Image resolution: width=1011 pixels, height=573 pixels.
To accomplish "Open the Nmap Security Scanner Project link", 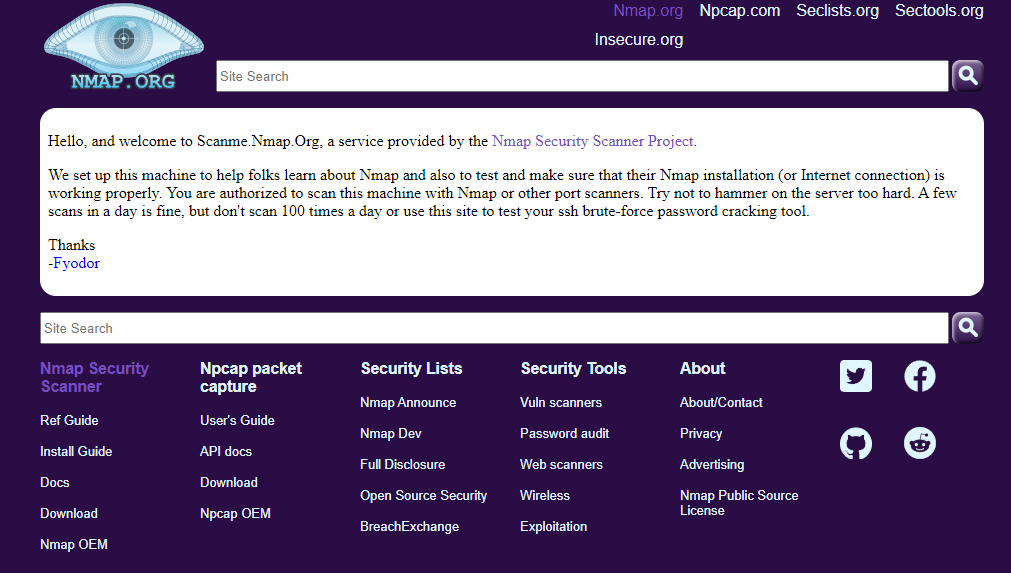I will (x=593, y=141).
